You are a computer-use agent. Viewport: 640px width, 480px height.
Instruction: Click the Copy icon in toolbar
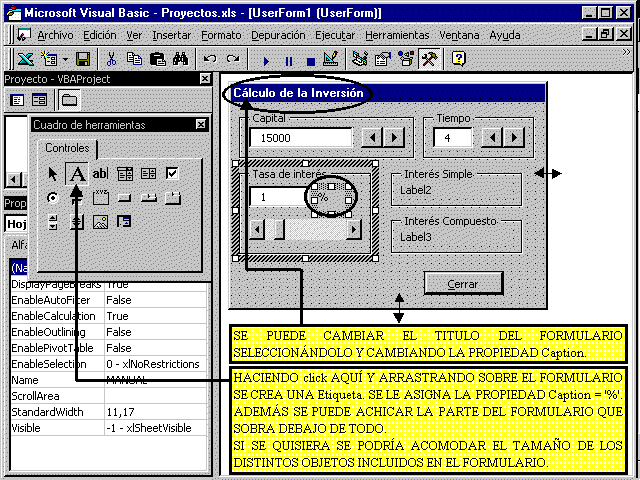pos(134,60)
